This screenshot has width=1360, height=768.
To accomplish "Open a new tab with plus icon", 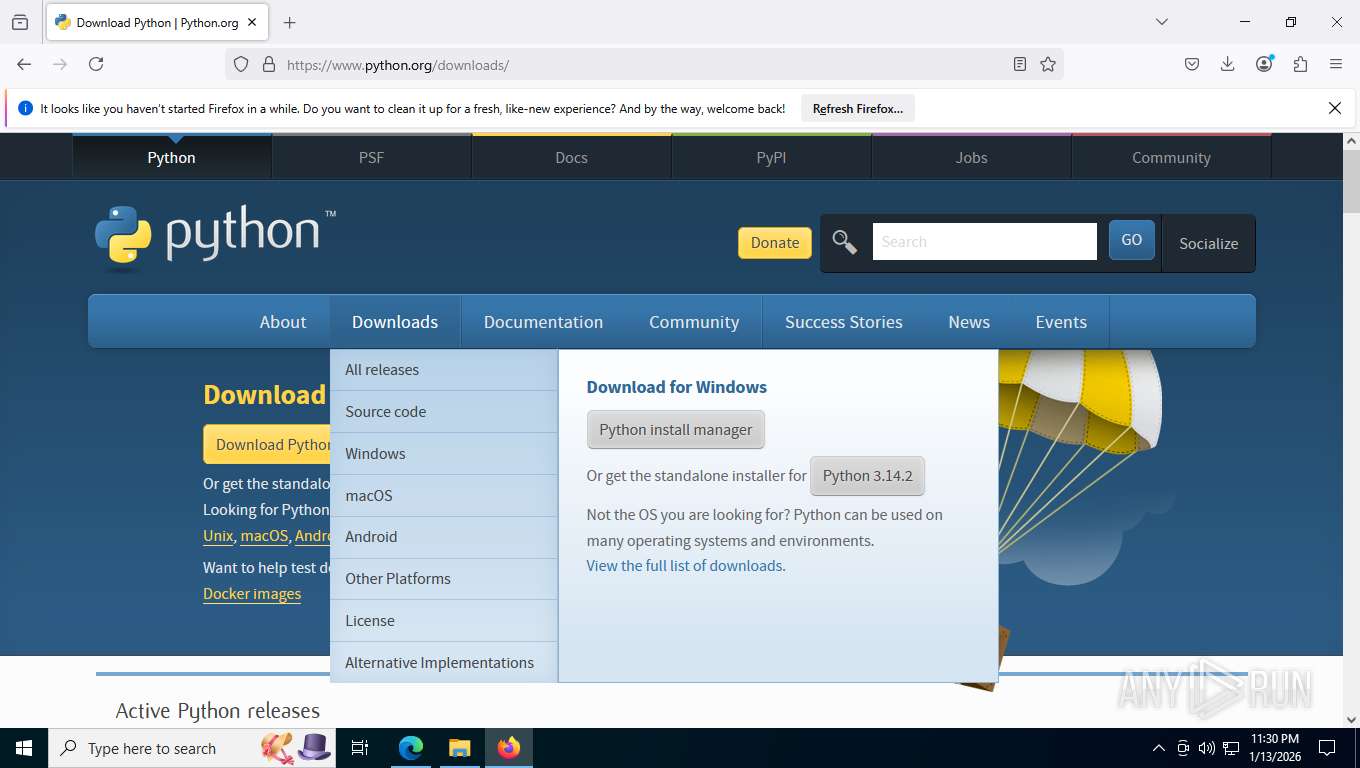I will [290, 22].
